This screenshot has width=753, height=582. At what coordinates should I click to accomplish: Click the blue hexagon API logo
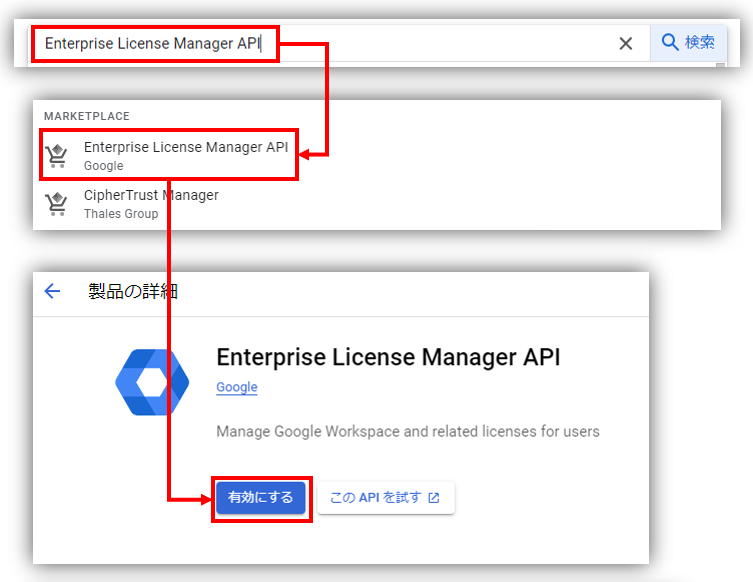(152, 382)
